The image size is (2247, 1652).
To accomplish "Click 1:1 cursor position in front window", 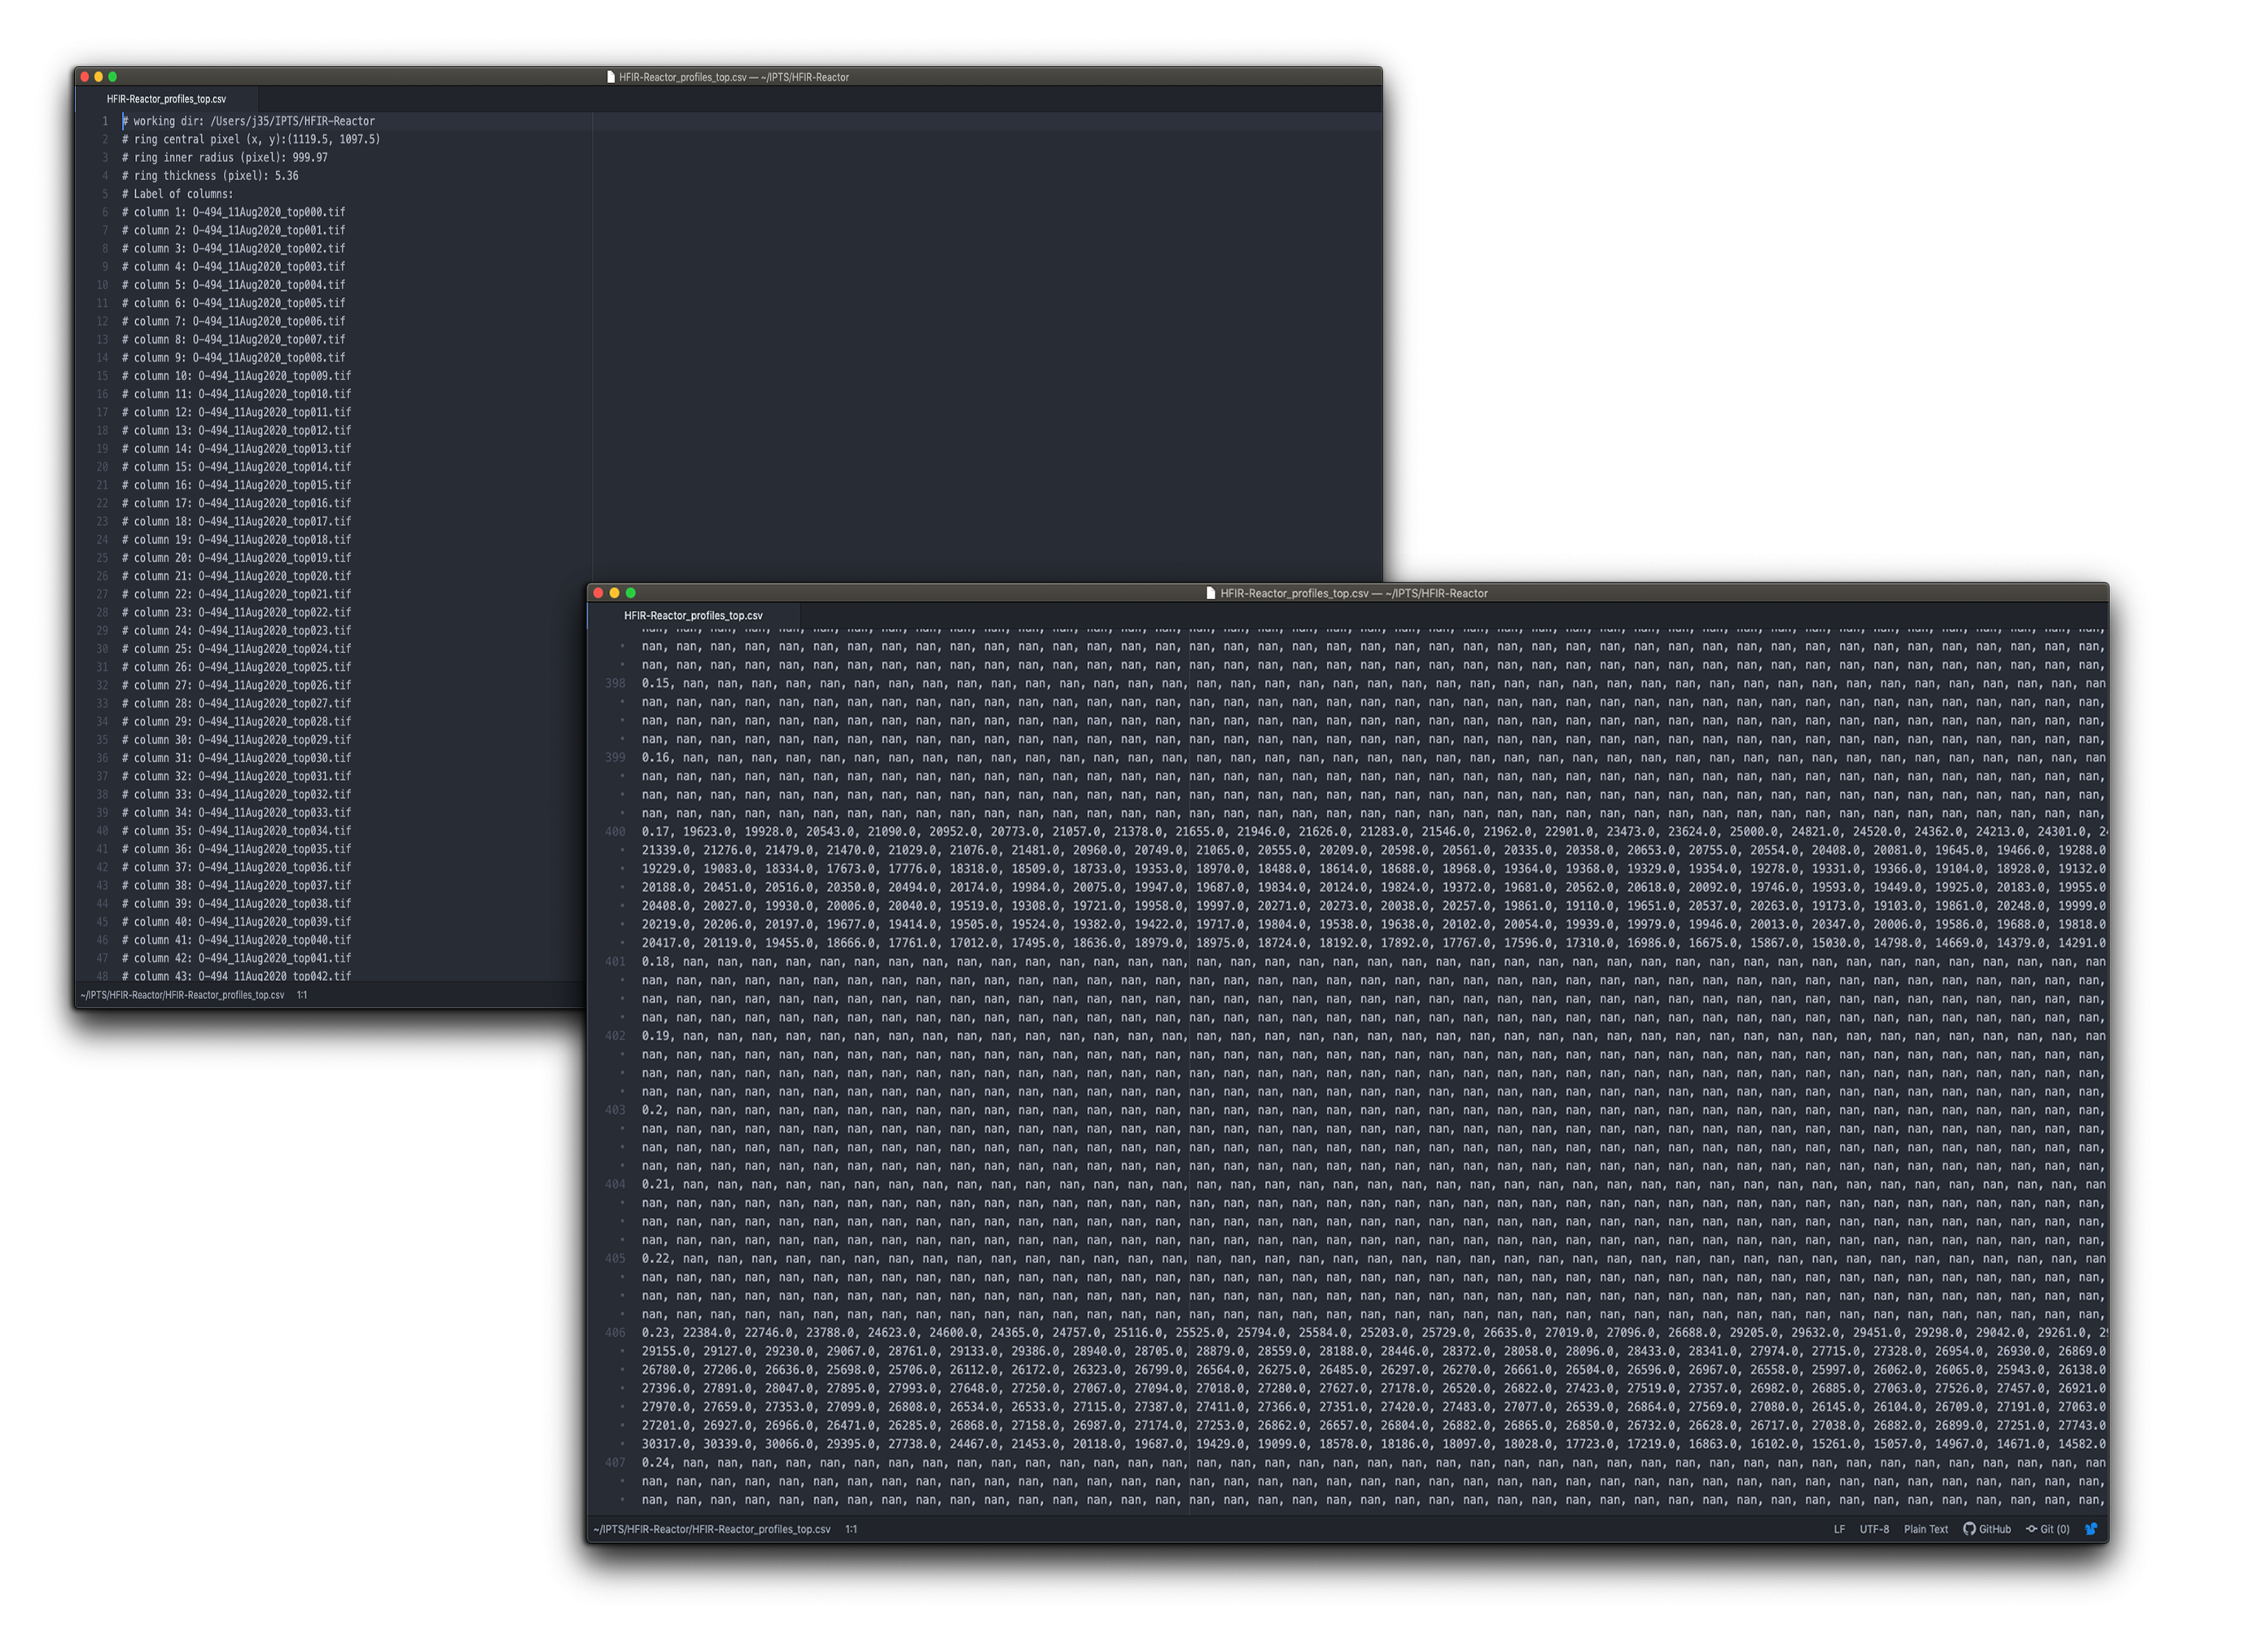I will point(851,1529).
